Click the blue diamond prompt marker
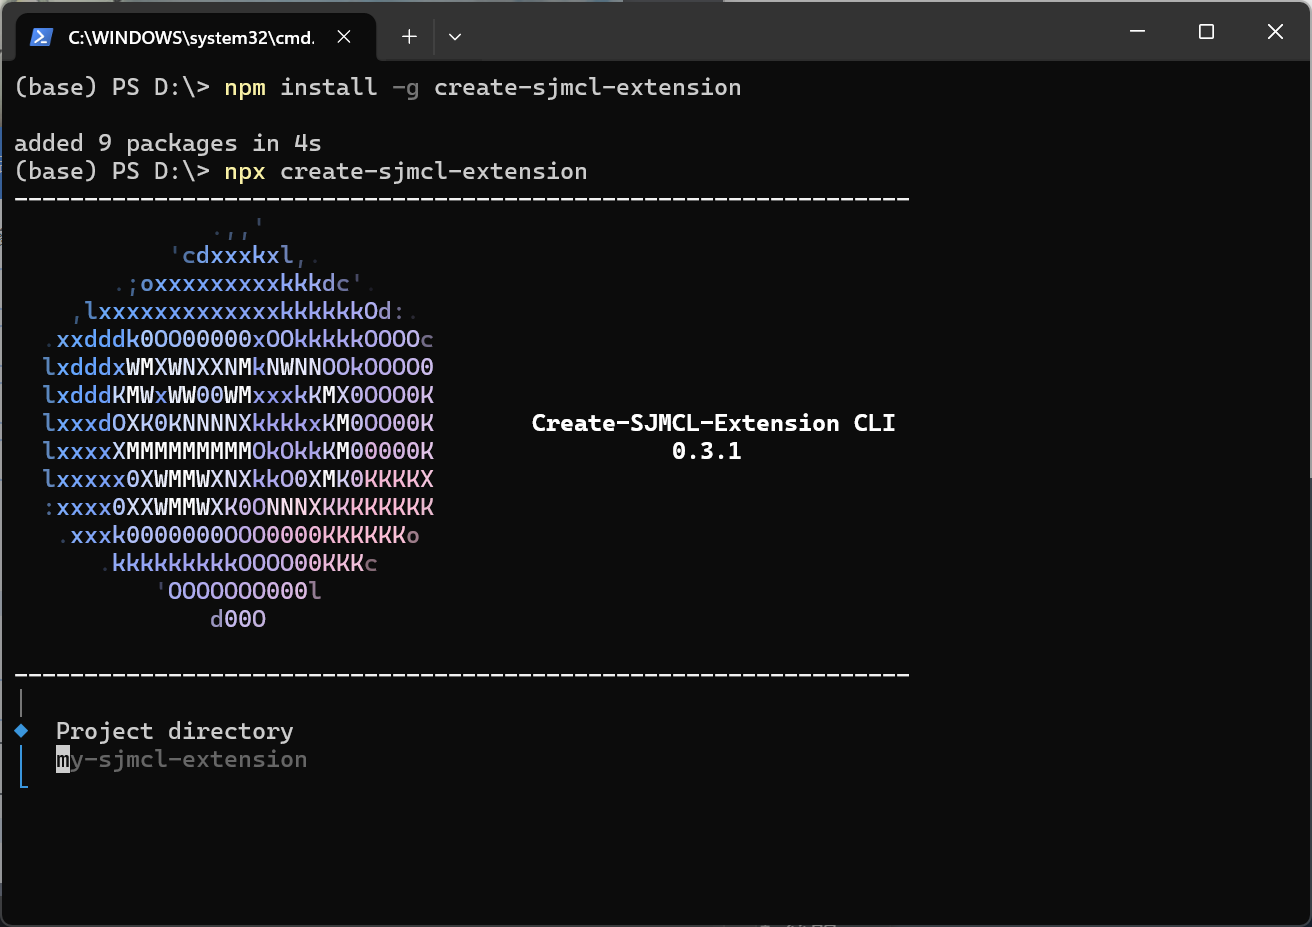 [x=21, y=731]
